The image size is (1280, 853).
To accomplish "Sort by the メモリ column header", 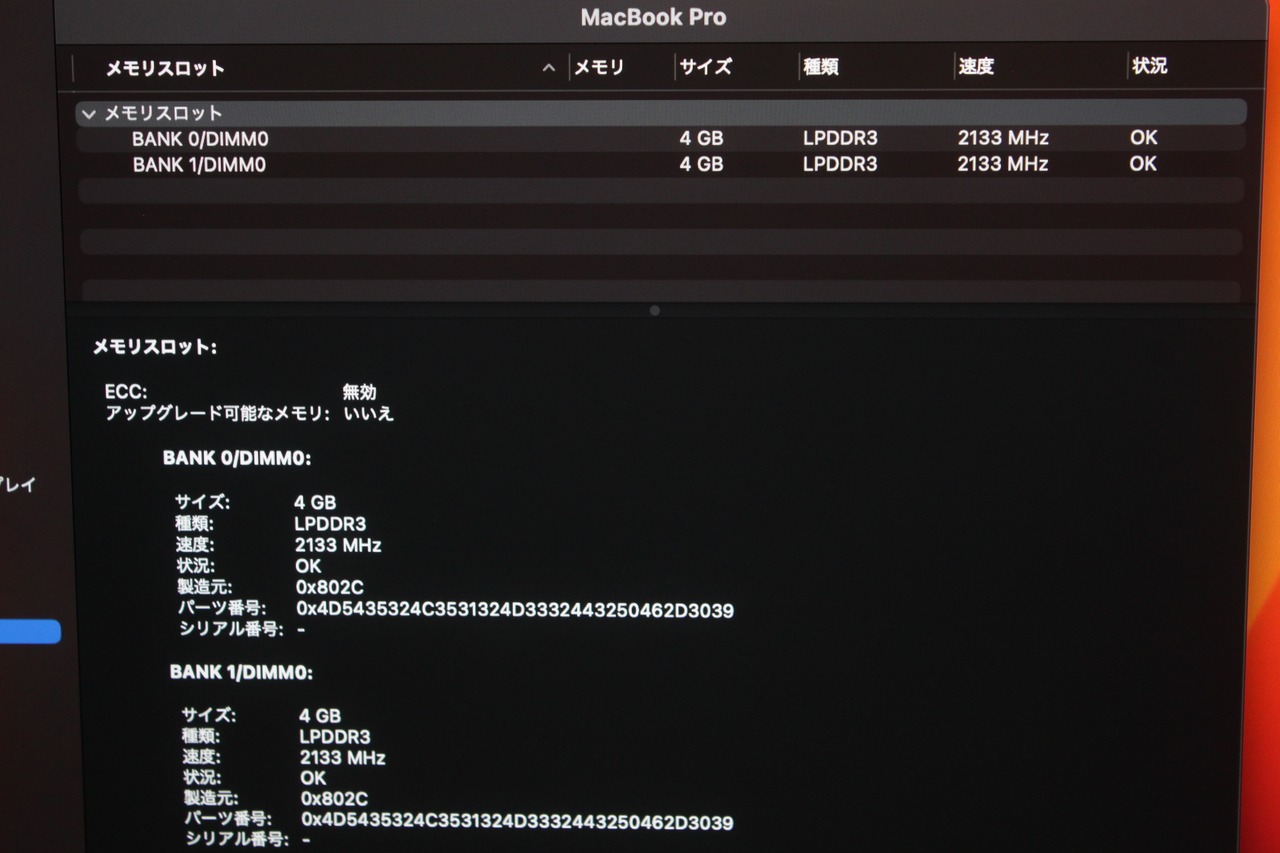I will (599, 67).
